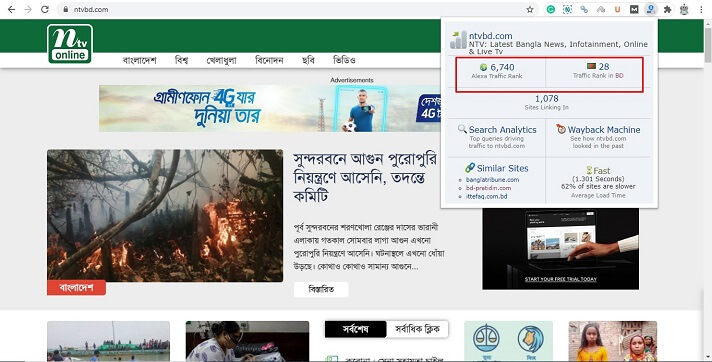This screenshot has width=712, height=362.
Task: Click the বিস্তারিত button
Action: 321,289
